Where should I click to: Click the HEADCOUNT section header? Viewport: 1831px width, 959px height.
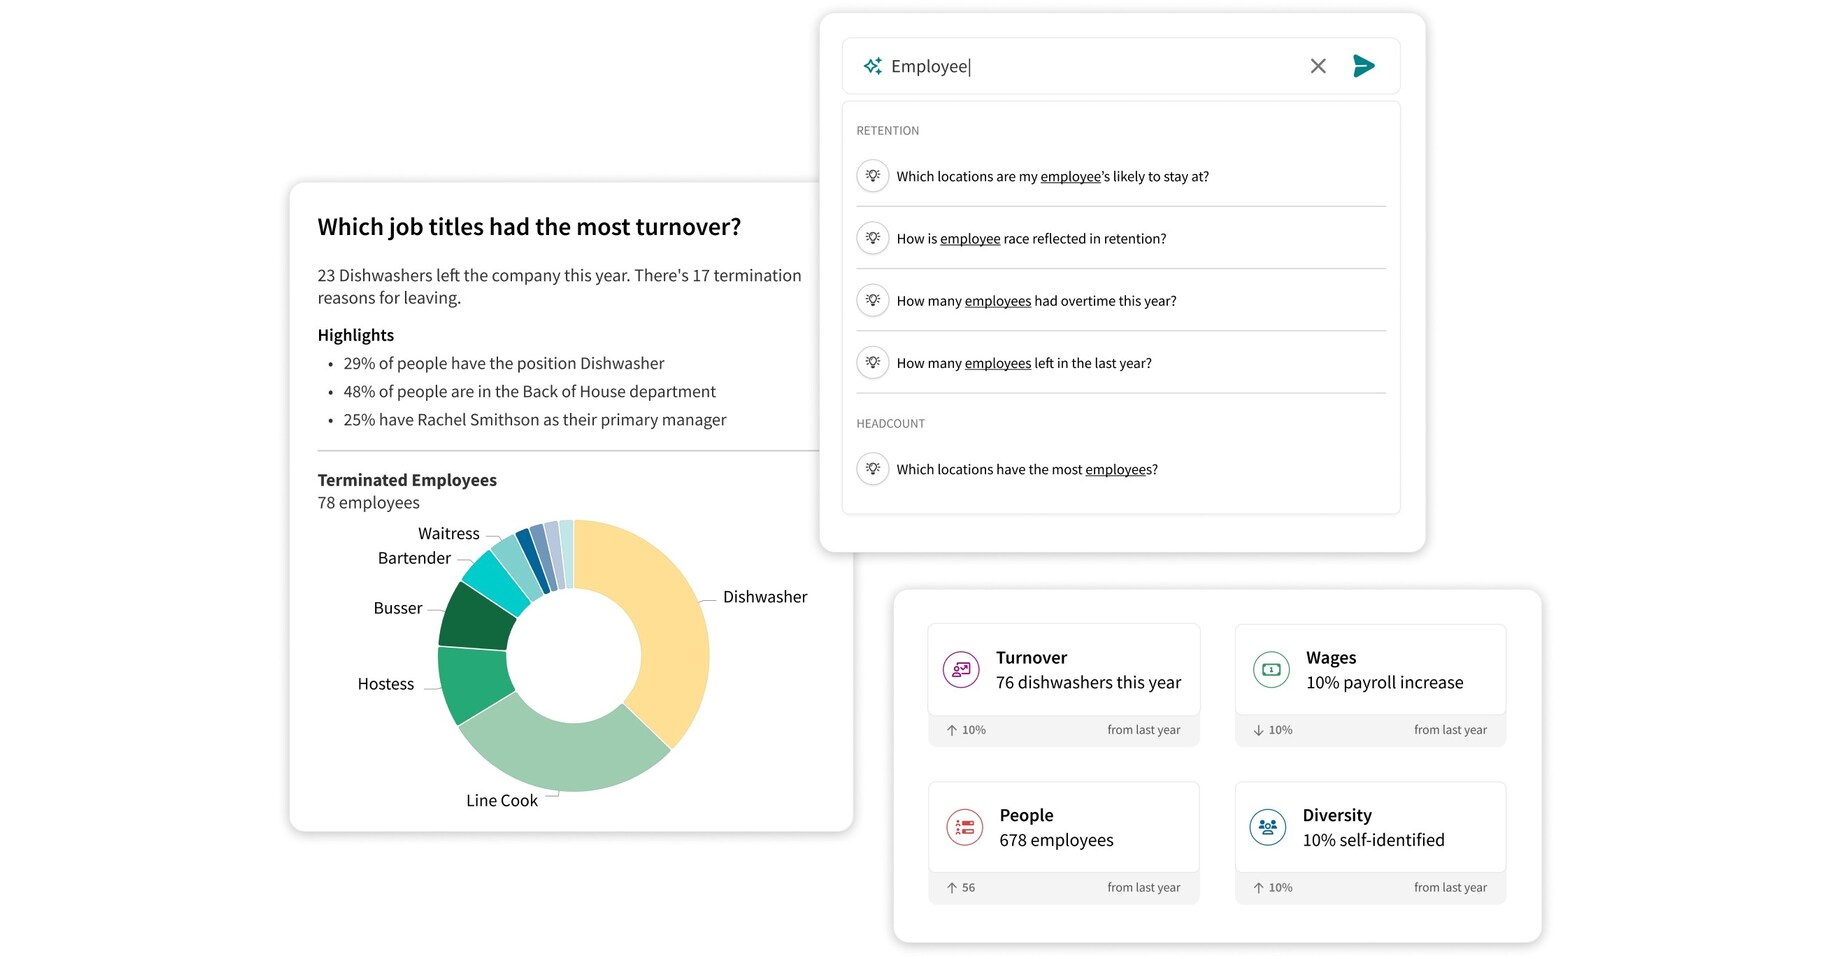click(x=890, y=423)
